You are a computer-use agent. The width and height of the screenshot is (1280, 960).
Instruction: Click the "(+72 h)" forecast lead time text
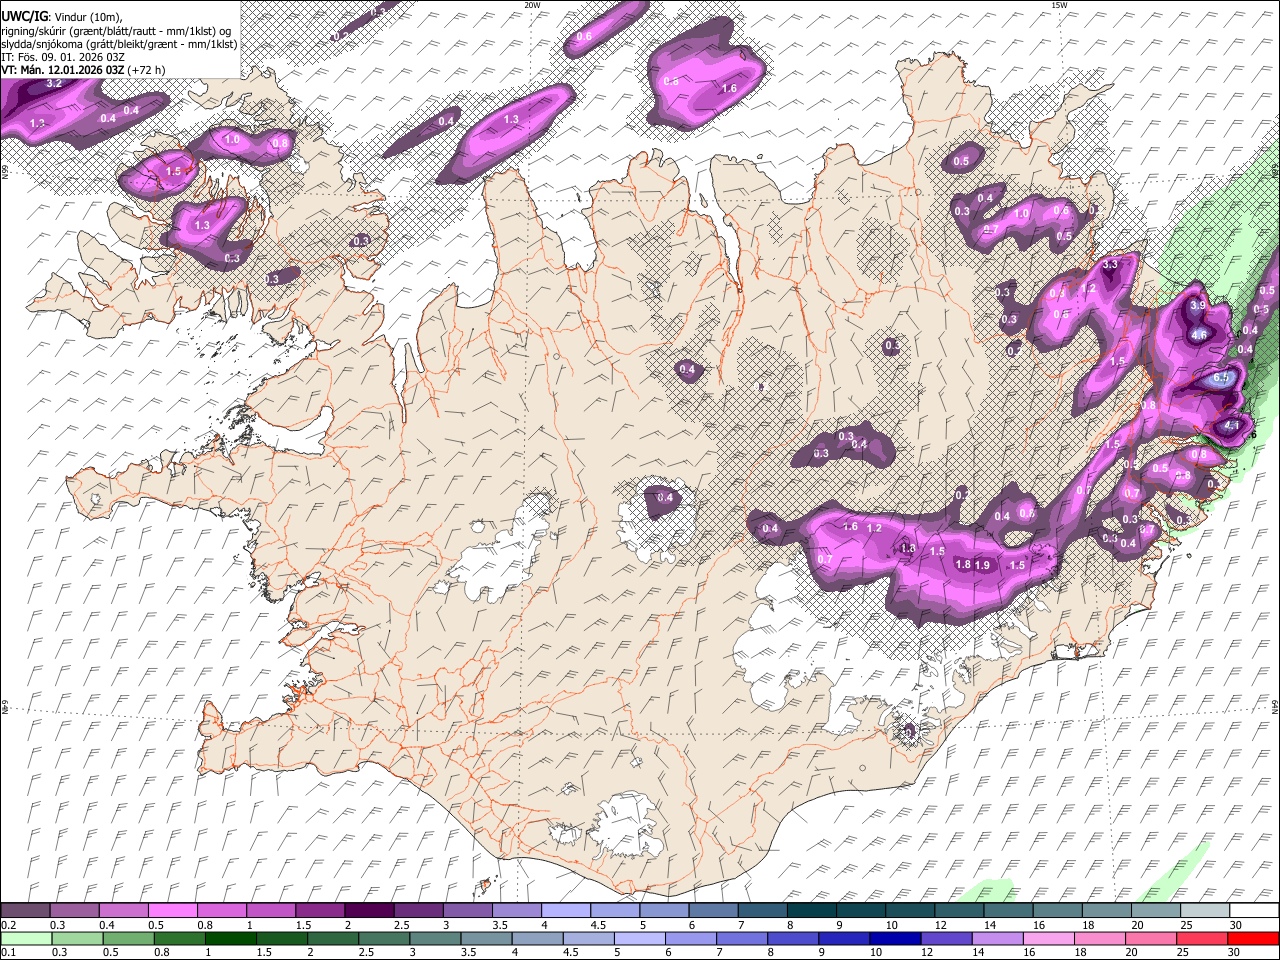pyautogui.click(x=147, y=70)
